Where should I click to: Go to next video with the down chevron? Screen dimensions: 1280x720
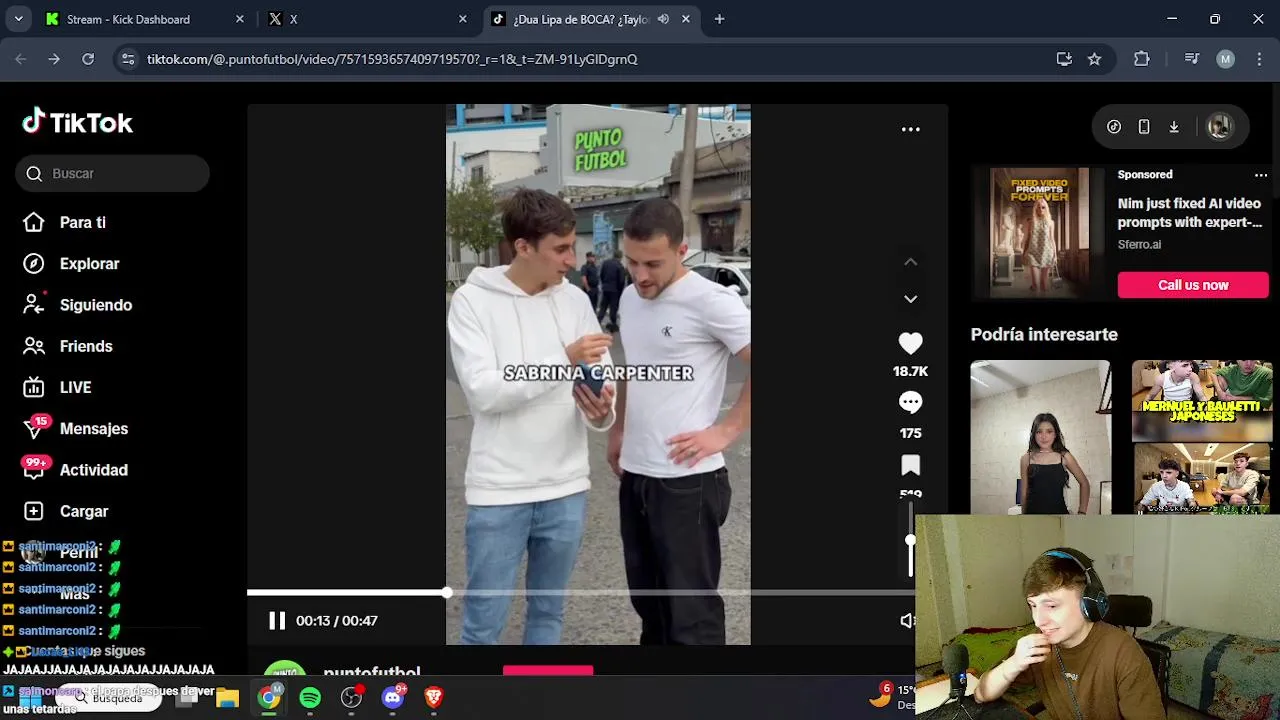click(910, 299)
